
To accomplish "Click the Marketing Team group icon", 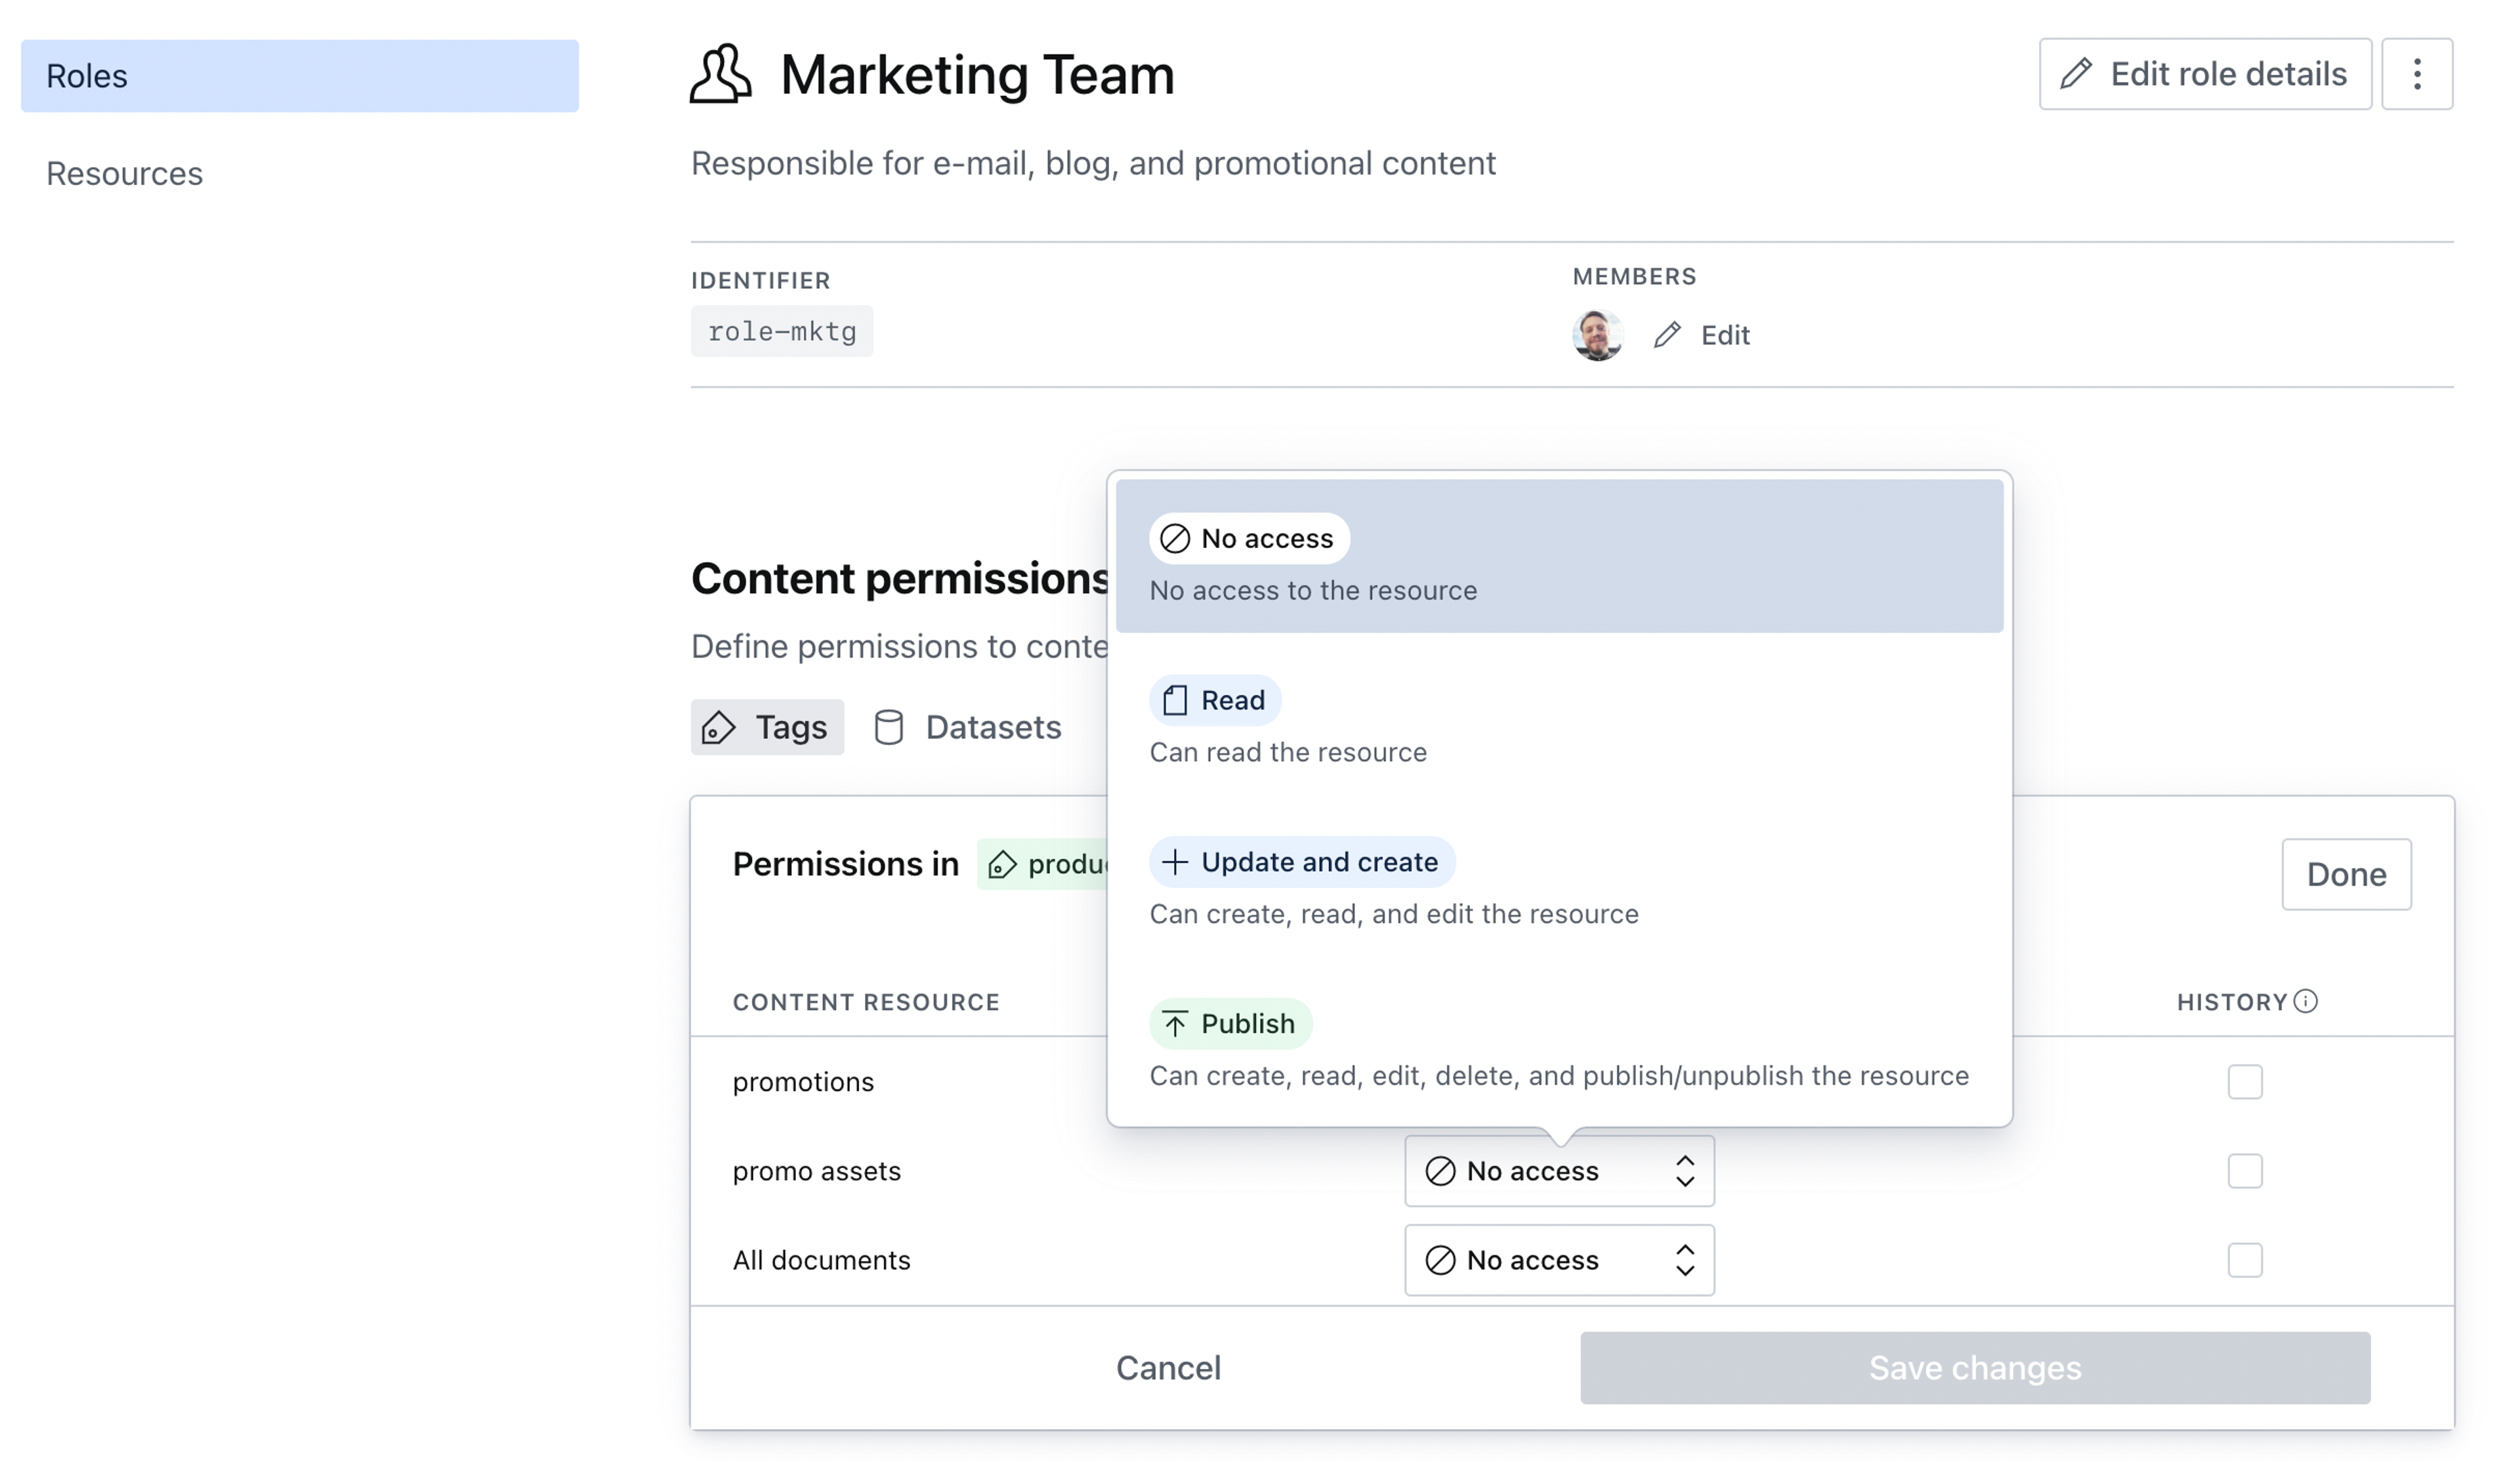I will pyautogui.click(x=720, y=74).
